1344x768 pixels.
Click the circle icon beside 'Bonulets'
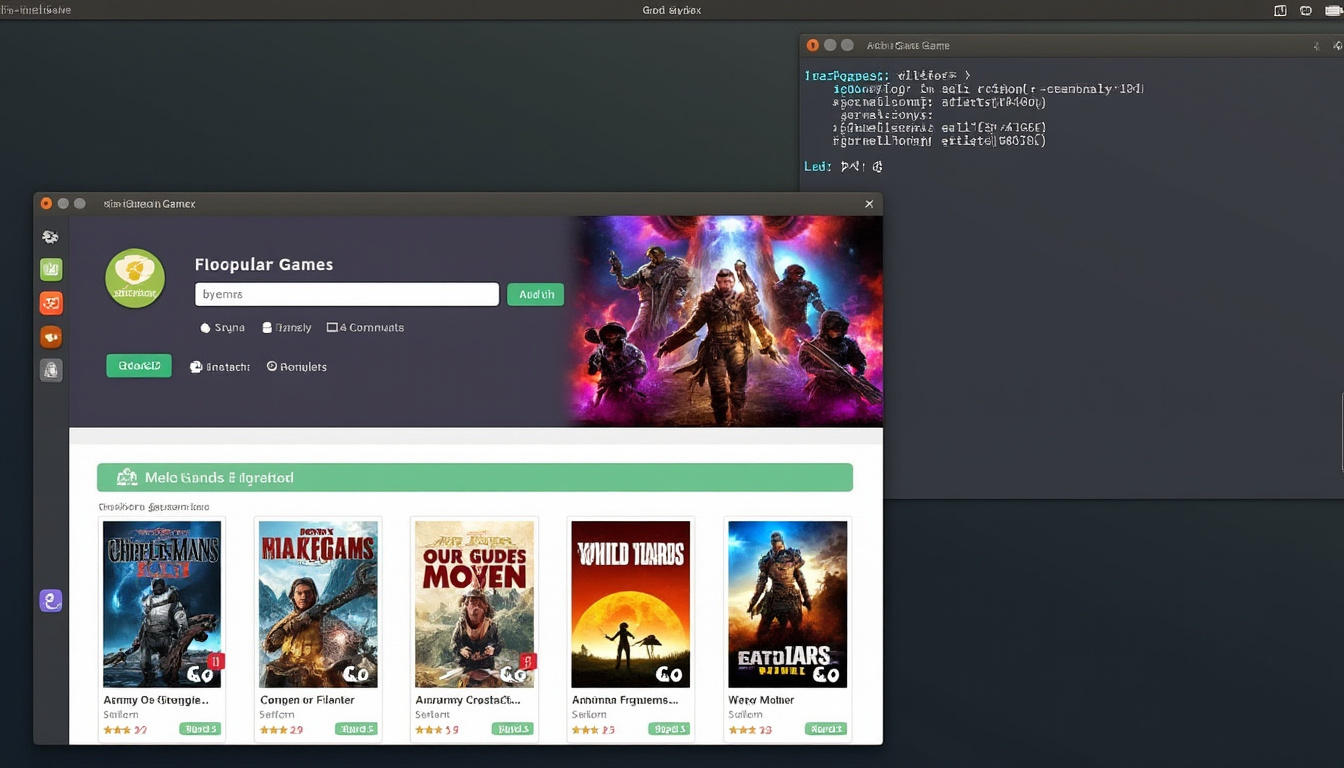272,367
